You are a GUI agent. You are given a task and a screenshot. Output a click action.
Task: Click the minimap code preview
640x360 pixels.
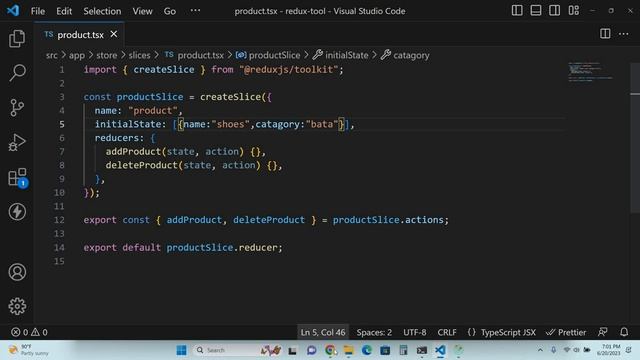pos(590,72)
